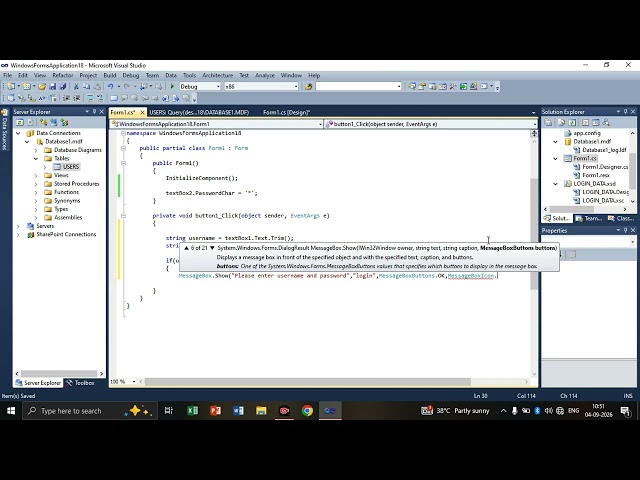Collapse the Form1 class code region

(x=123, y=148)
